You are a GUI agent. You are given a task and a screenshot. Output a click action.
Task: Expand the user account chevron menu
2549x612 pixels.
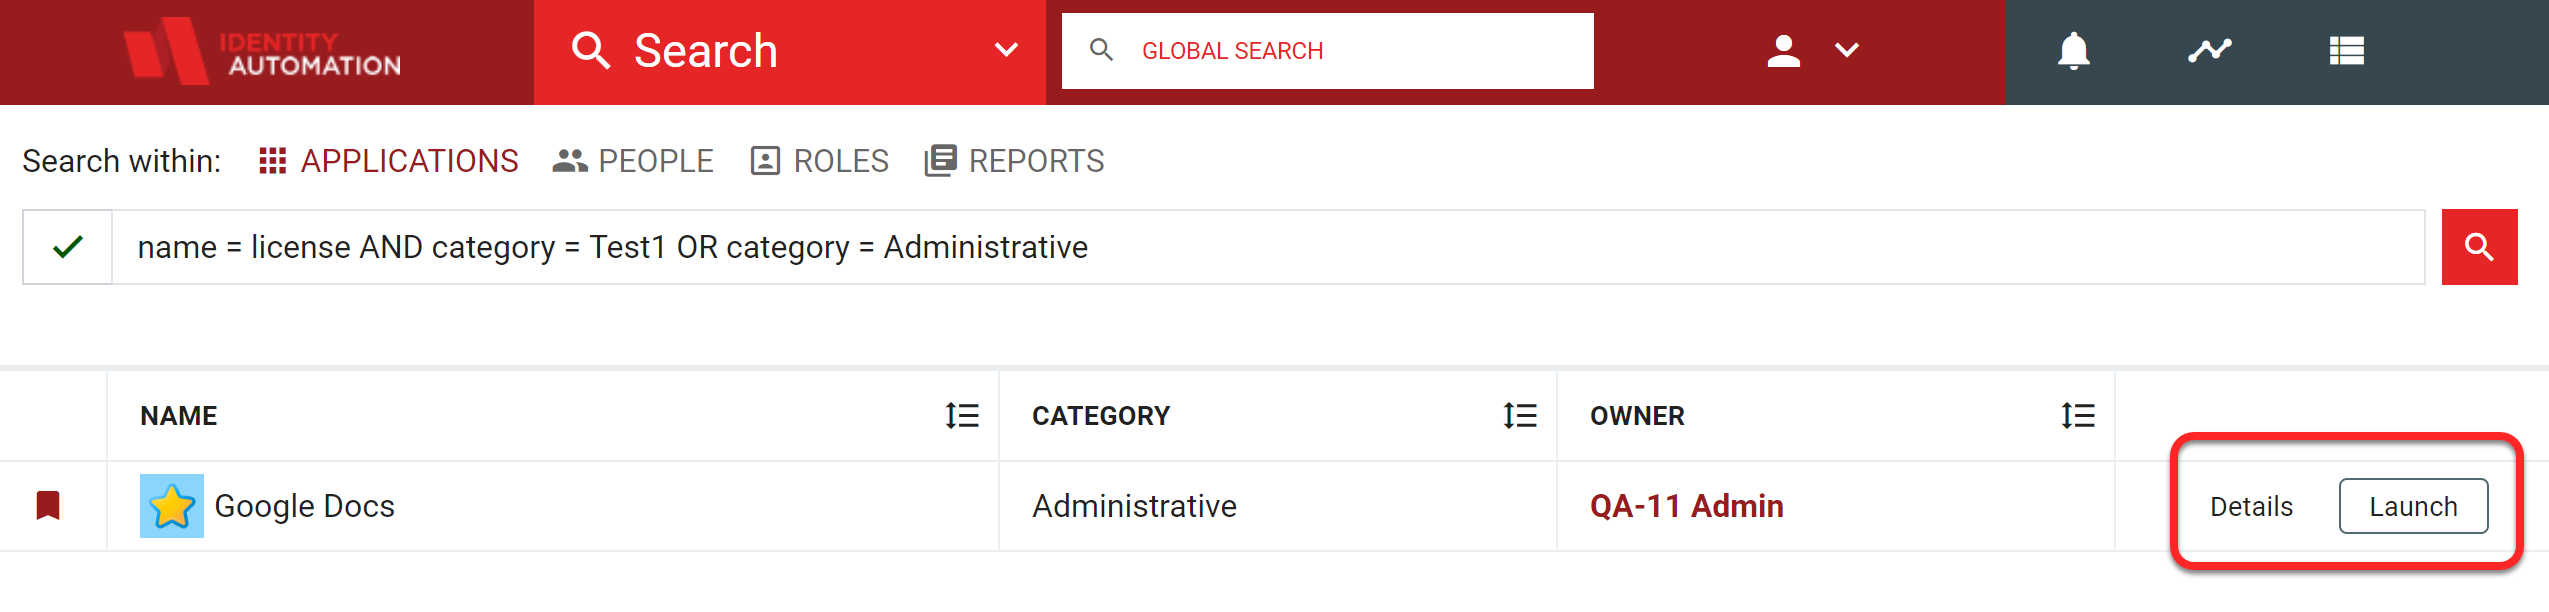[x=1847, y=50]
